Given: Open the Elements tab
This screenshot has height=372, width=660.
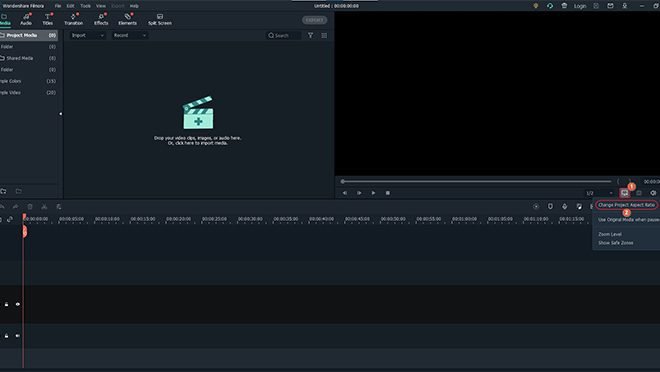Looking at the screenshot, I should pos(128,19).
